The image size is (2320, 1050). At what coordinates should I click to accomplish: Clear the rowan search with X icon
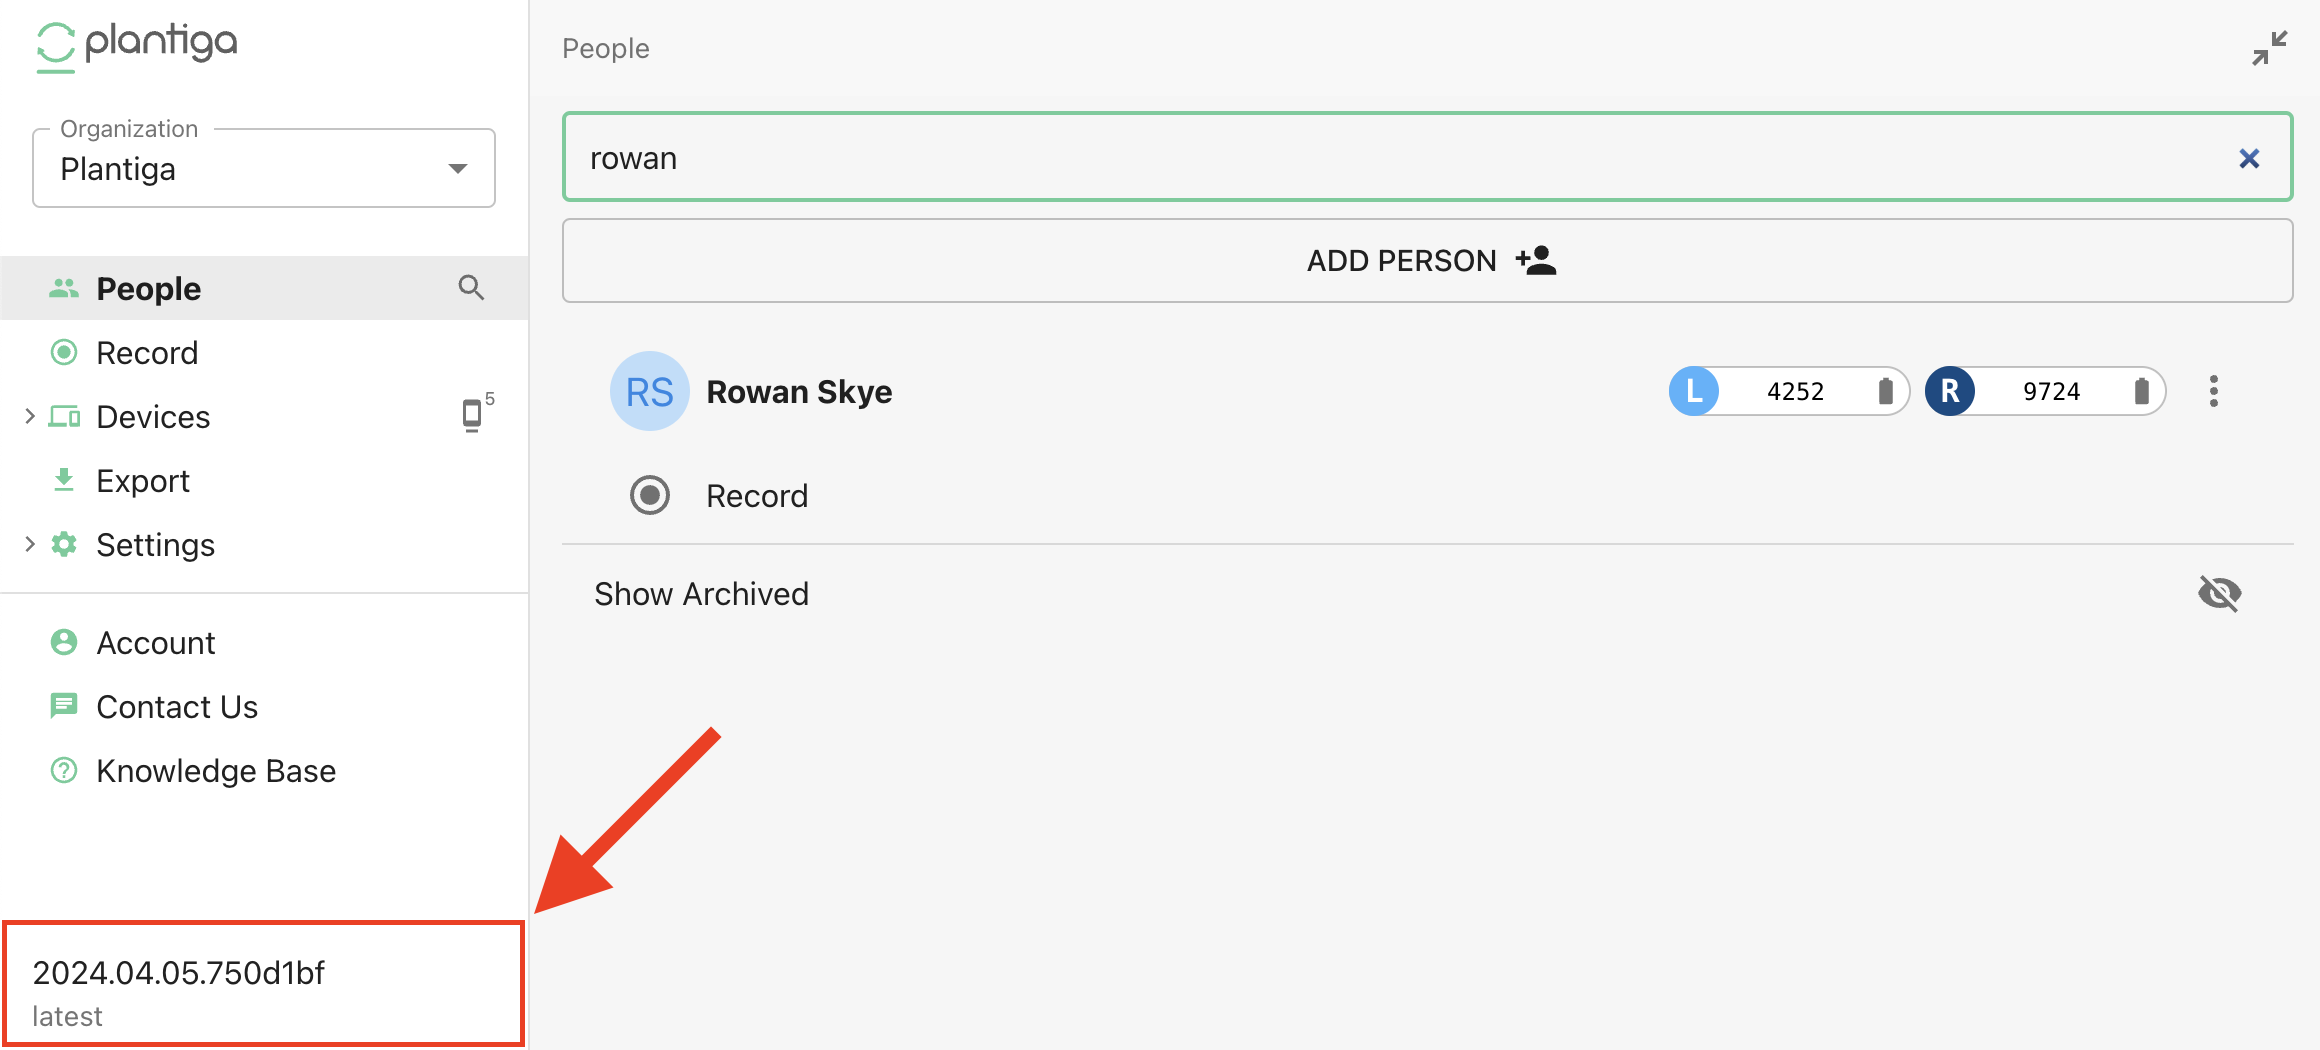2249,158
